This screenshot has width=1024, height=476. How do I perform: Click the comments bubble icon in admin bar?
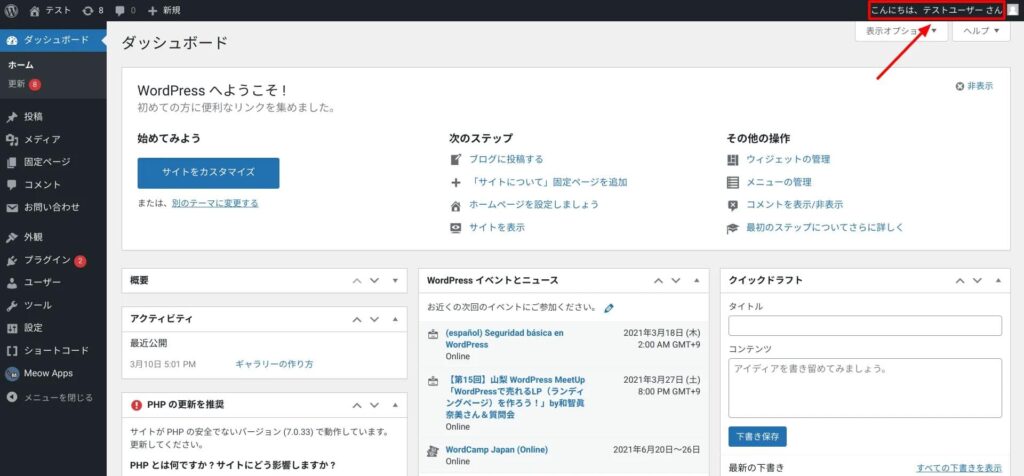pyautogui.click(x=125, y=10)
